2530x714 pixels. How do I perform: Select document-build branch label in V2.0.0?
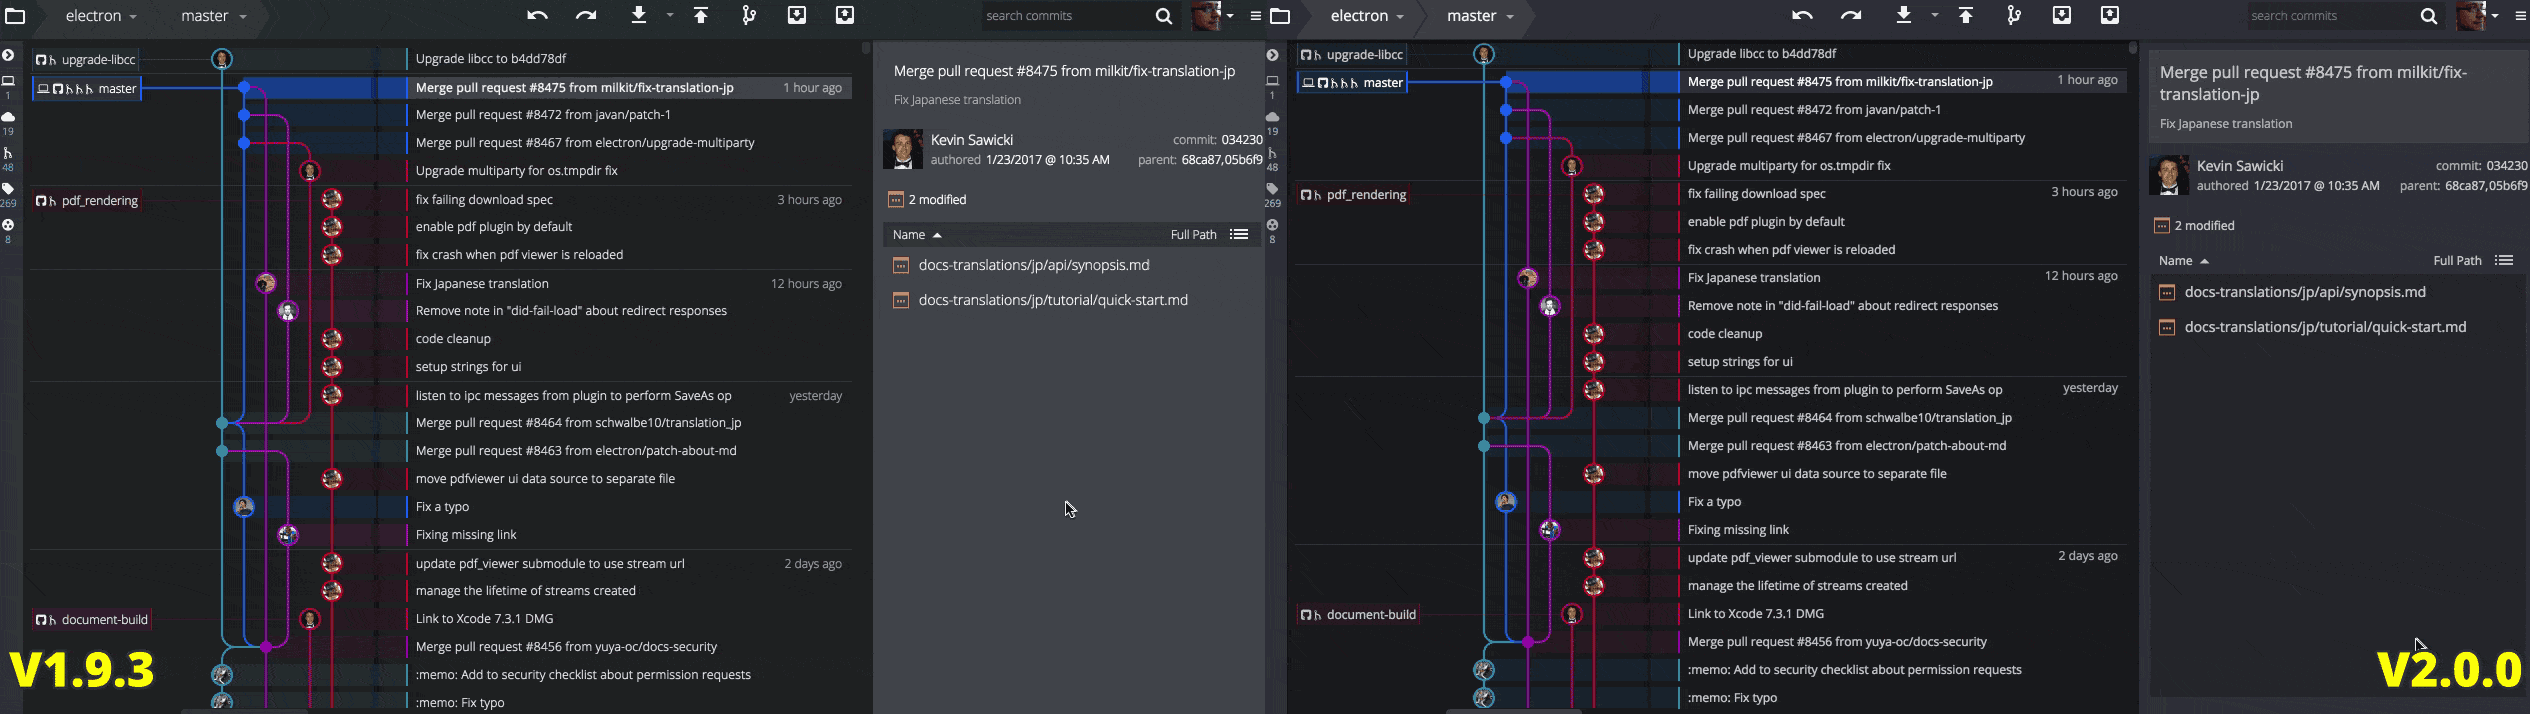(1358, 615)
